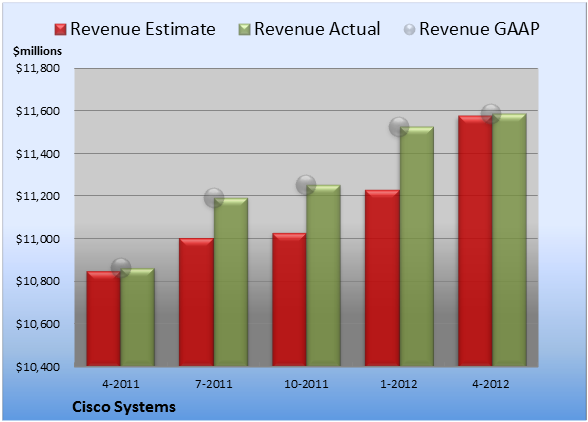
Task: Click the '$11,600' axis value
Action: pos(38,111)
